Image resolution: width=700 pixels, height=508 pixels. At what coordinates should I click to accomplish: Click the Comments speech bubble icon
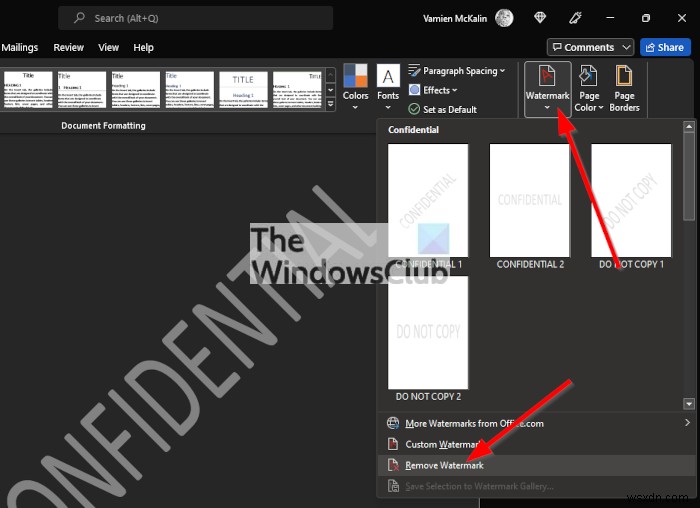(x=557, y=47)
